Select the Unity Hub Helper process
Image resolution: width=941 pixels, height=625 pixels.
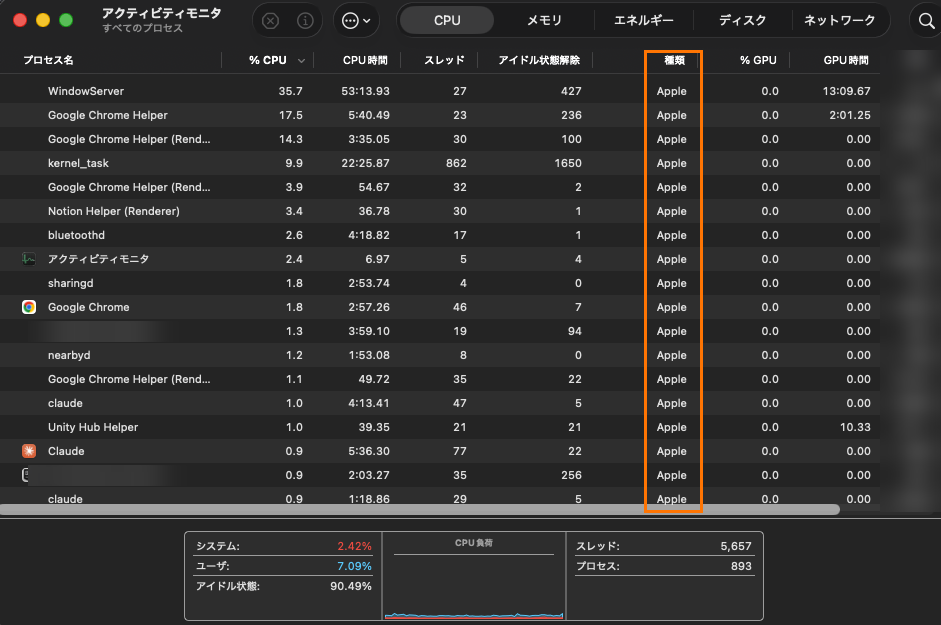click(440, 427)
